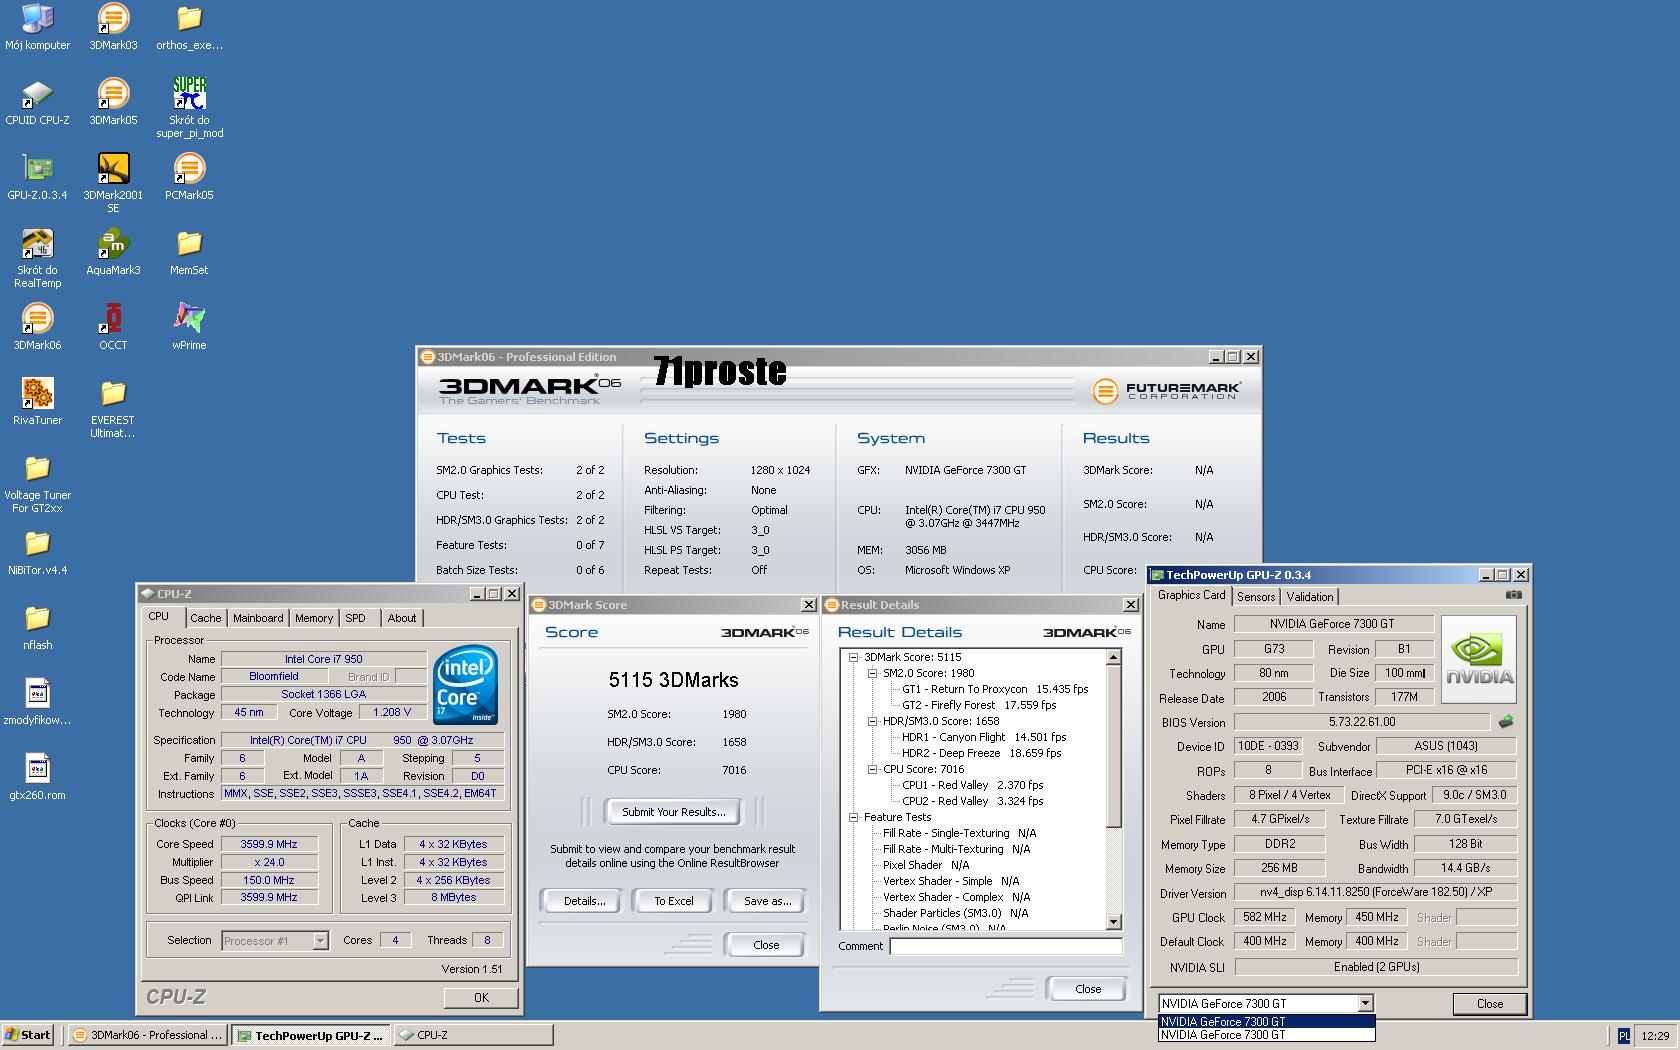Open gtx260.rom file icon
The height and width of the screenshot is (1050, 1680).
[37, 778]
